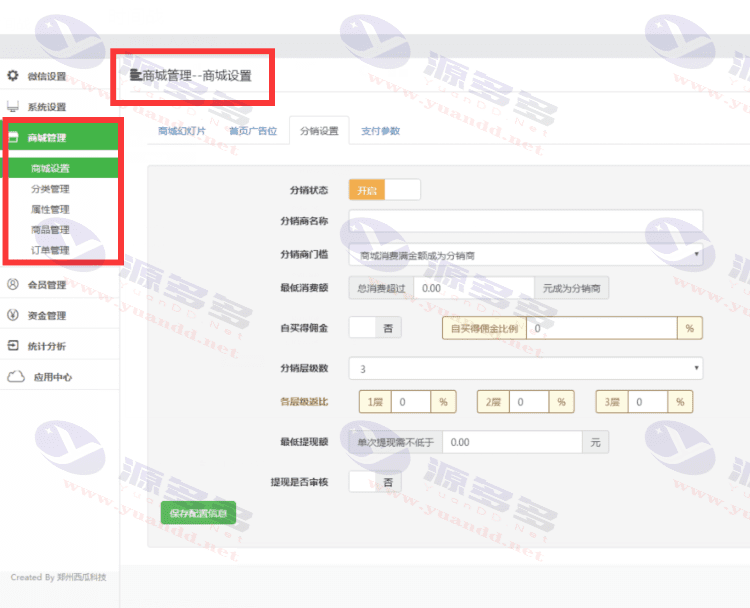This screenshot has width=750, height=608.
Task: Click the 保存配置信息 button
Action: (x=198, y=513)
